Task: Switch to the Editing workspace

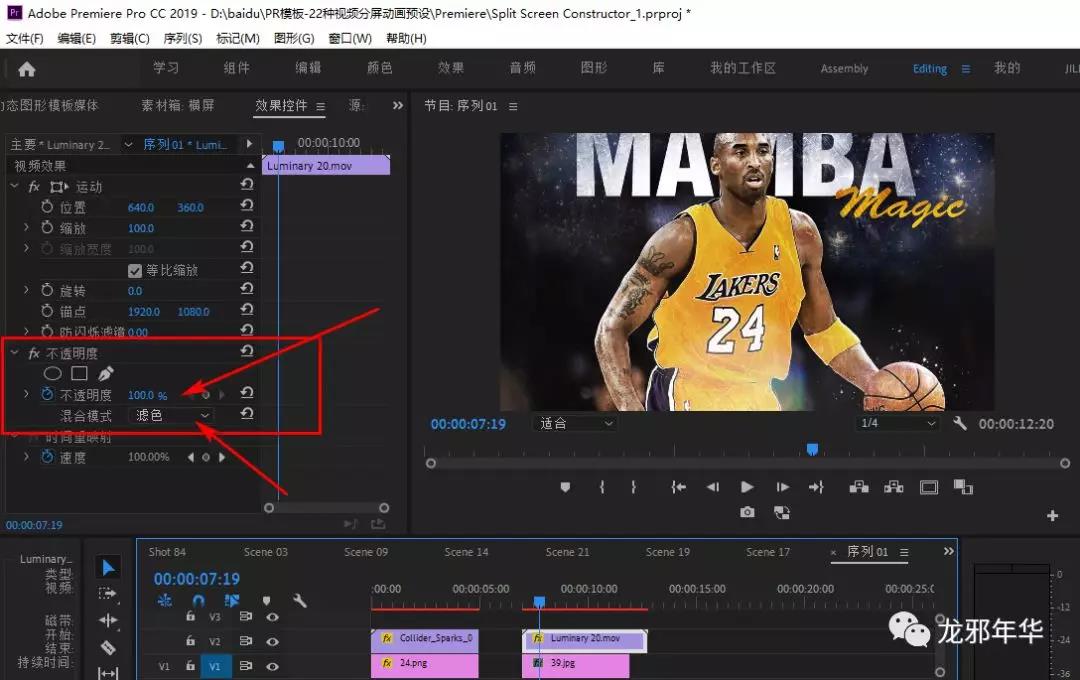Action: click(929, 69)
